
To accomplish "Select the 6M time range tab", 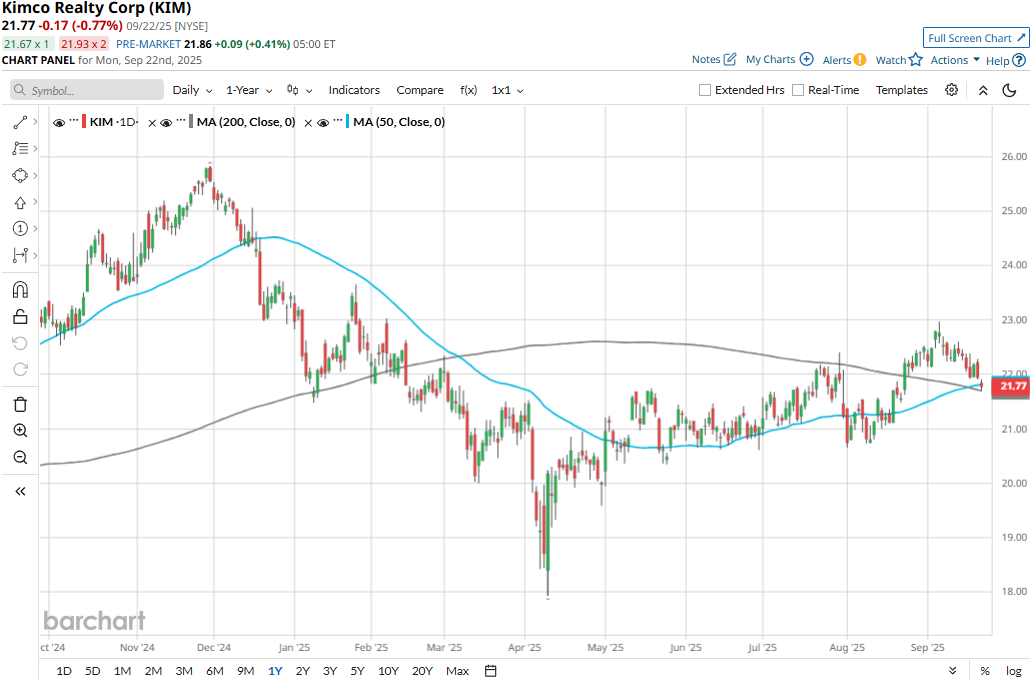I will 214,670.
